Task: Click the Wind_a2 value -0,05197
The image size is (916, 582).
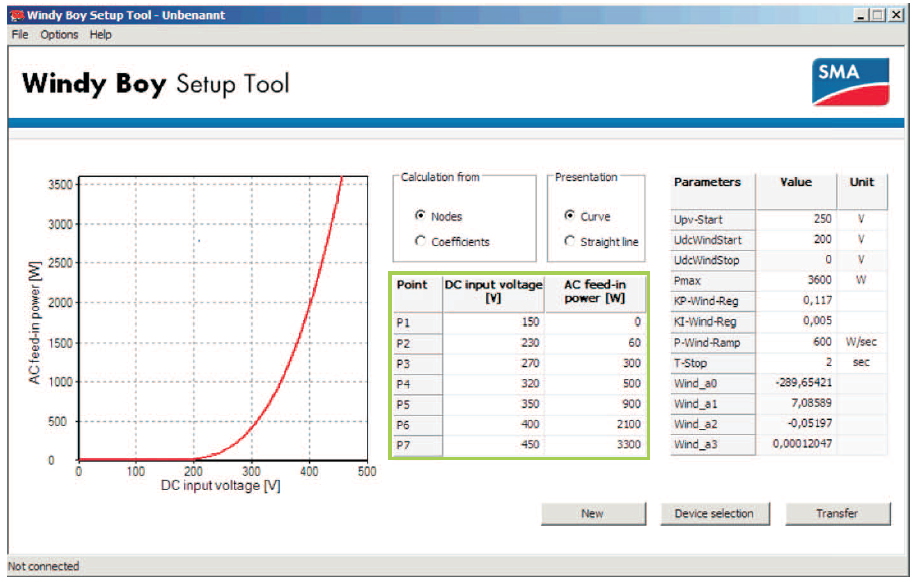Action: 796,424
